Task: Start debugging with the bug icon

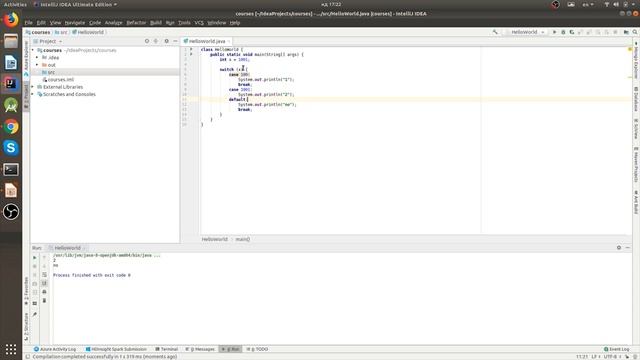Action: click(x=563, y=32)
